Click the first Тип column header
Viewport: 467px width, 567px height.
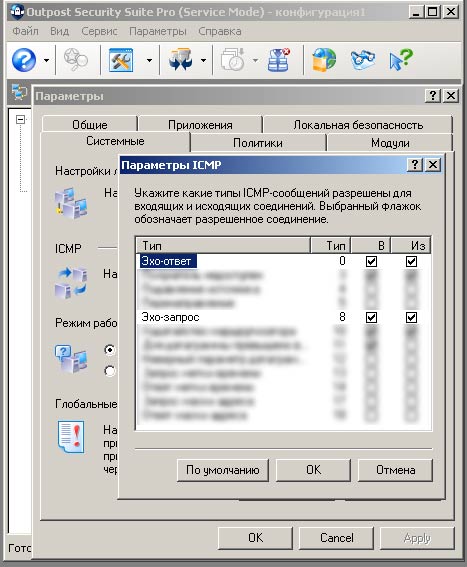click(223, 246)
